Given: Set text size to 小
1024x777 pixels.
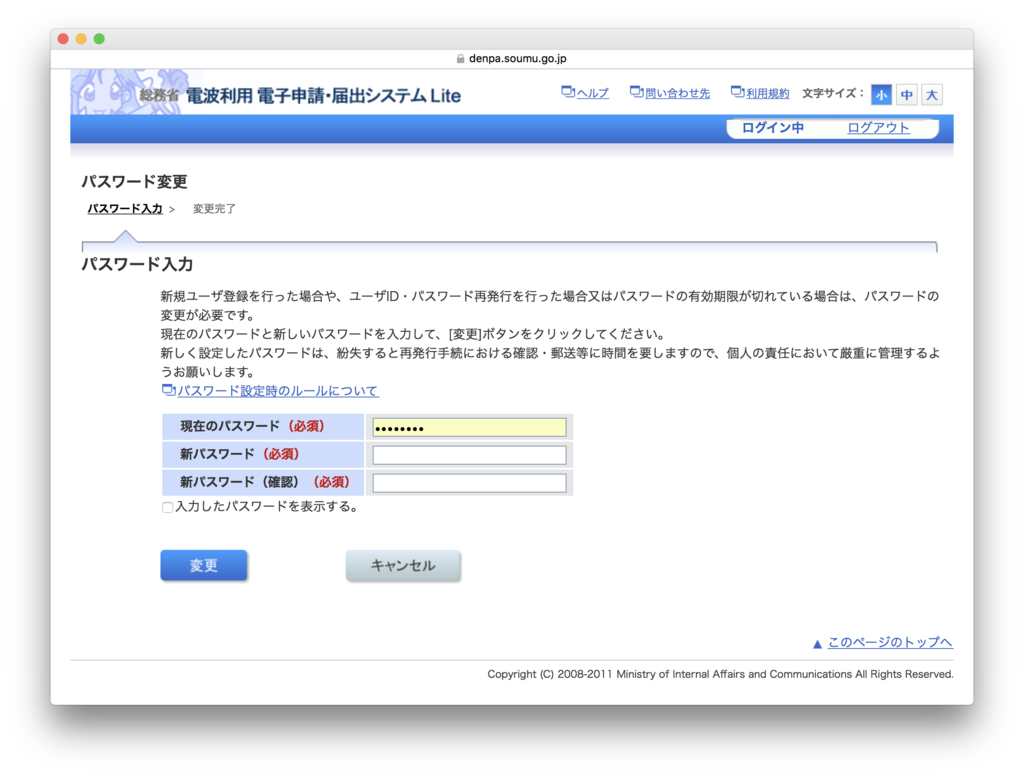Looking at the screenshot, I should [882, 95].
